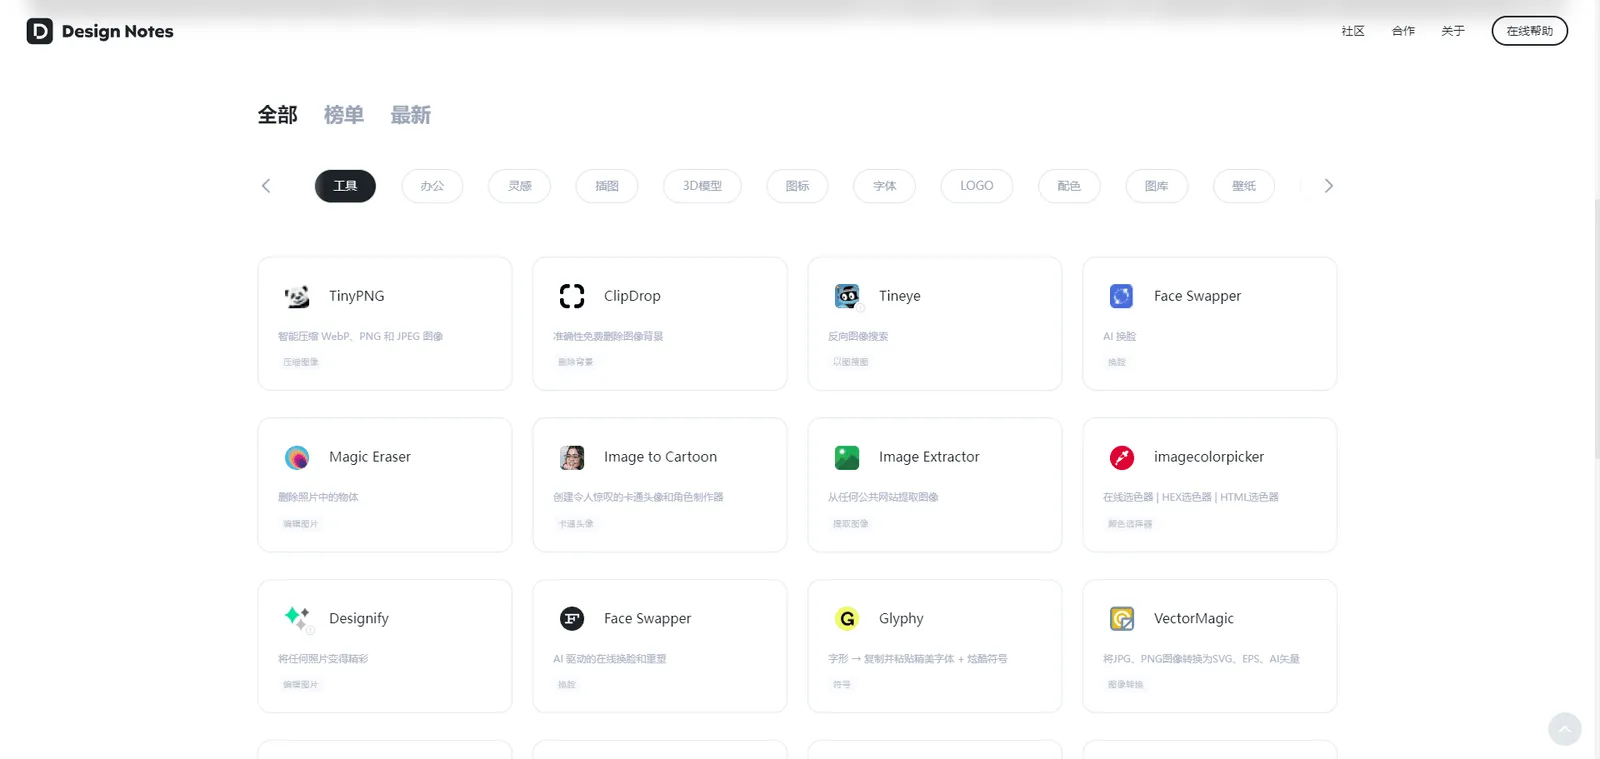This screenshot has width=1600, height=759.
Task: Open the Tineye card title
Action: 900,296
